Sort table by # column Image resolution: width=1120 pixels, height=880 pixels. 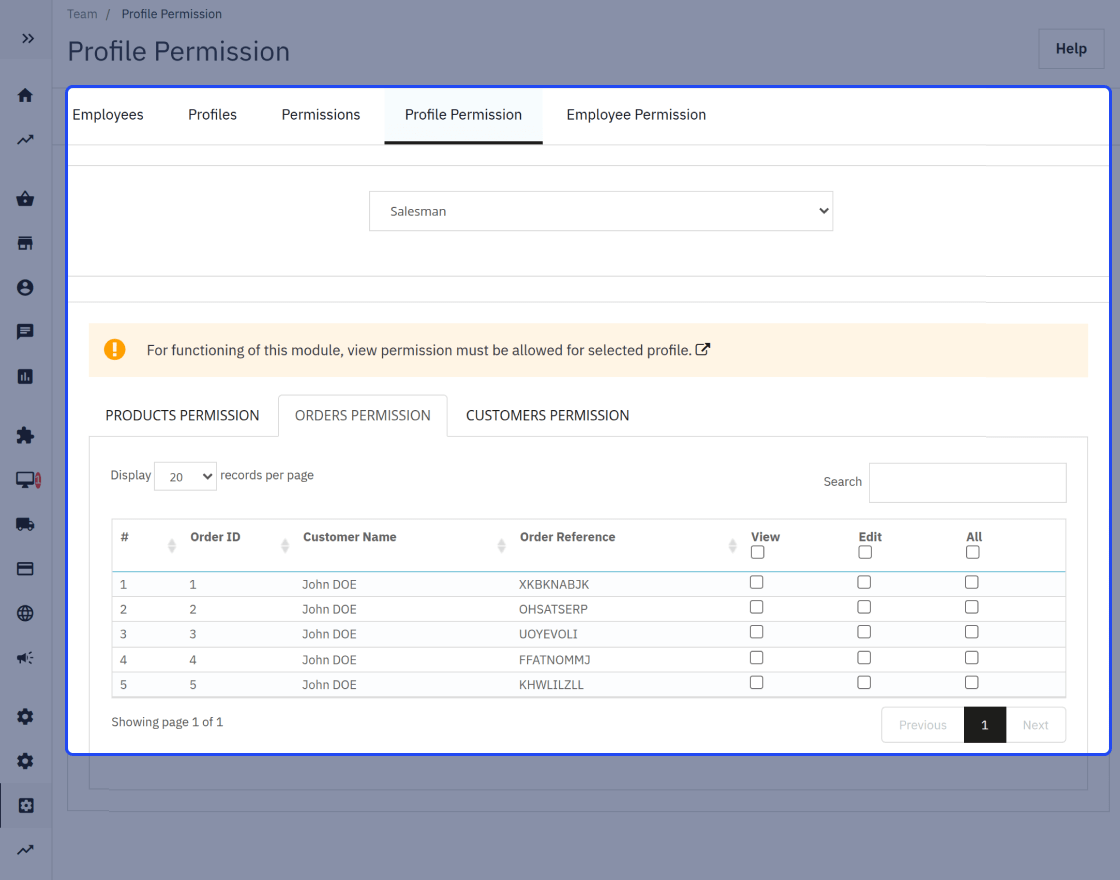(171, 546)
